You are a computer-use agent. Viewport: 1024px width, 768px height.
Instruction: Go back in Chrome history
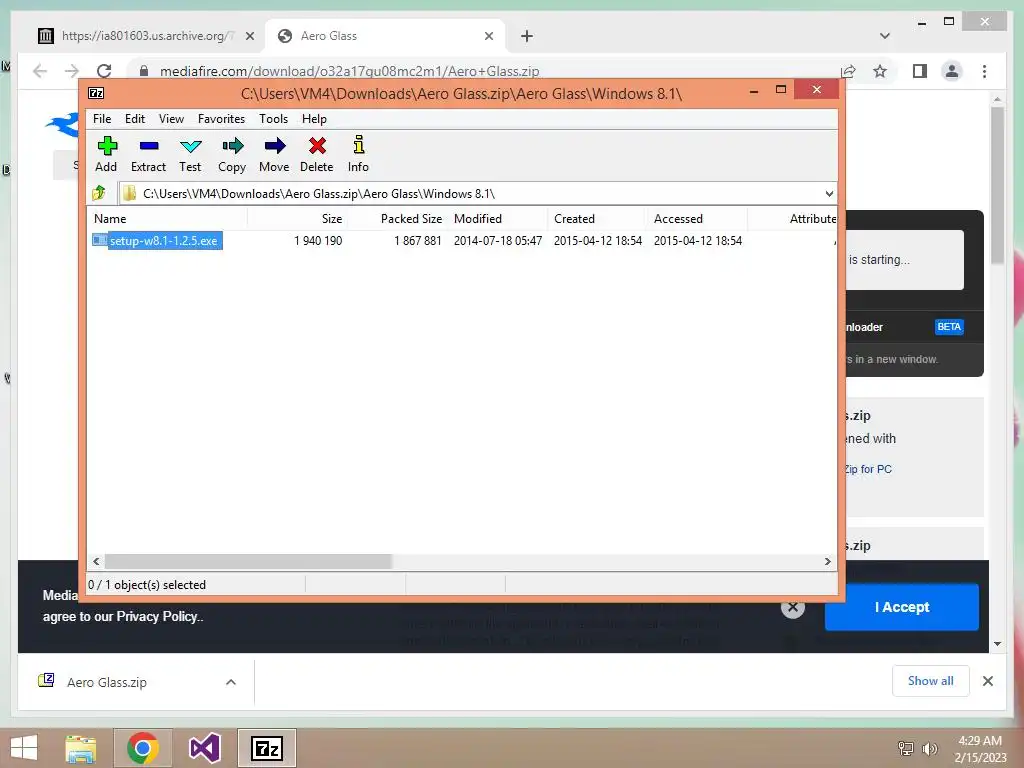(40, 71)
